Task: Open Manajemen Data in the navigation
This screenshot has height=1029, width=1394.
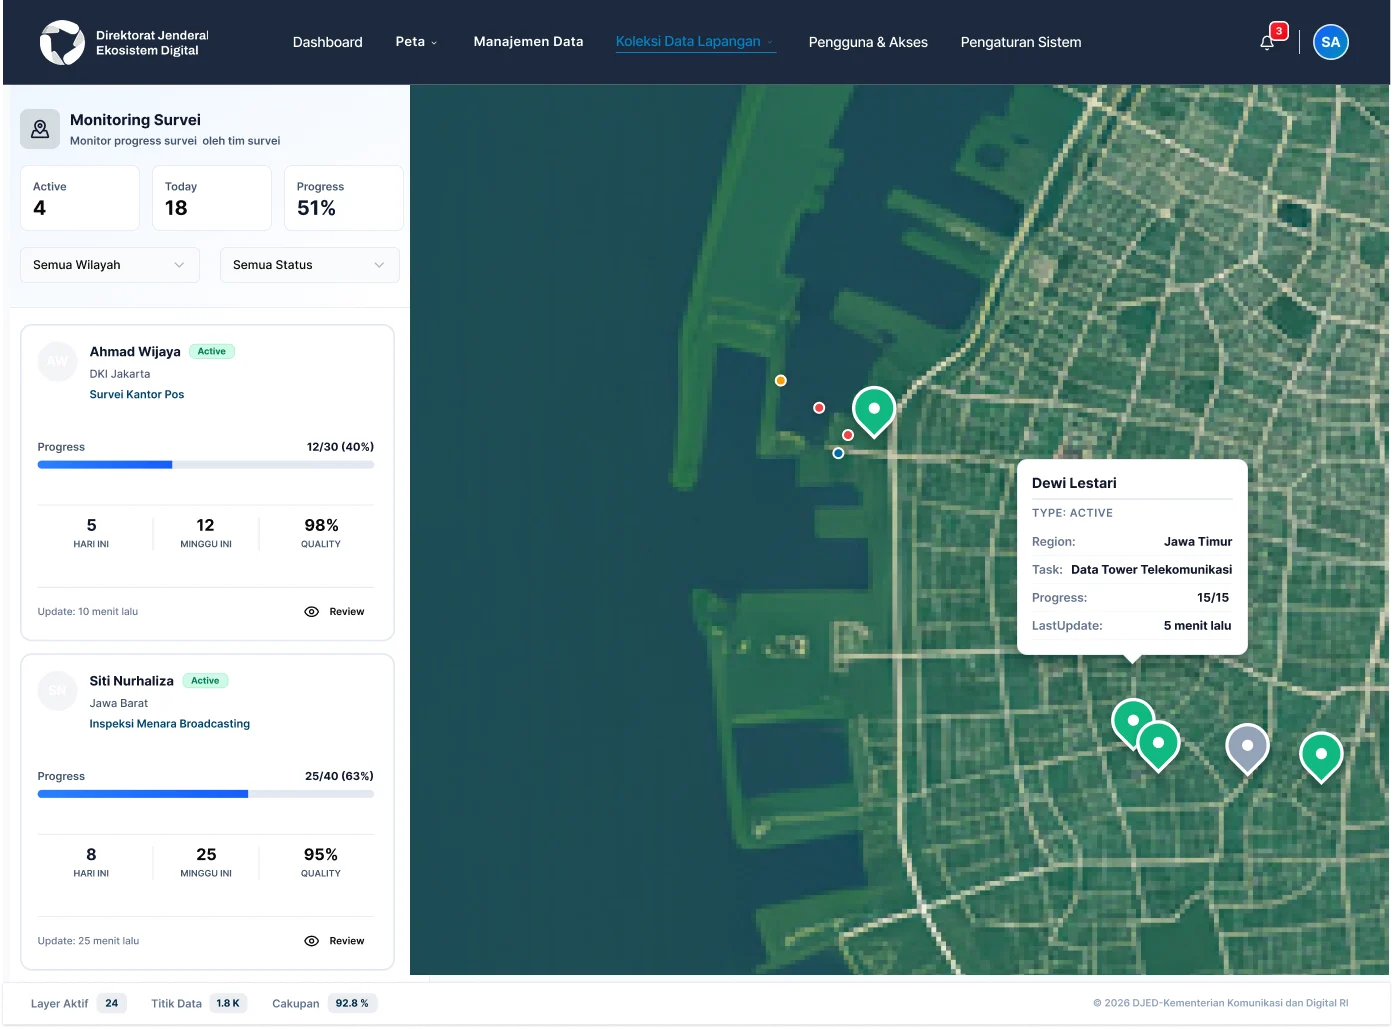Action: [x=528, y=42]
